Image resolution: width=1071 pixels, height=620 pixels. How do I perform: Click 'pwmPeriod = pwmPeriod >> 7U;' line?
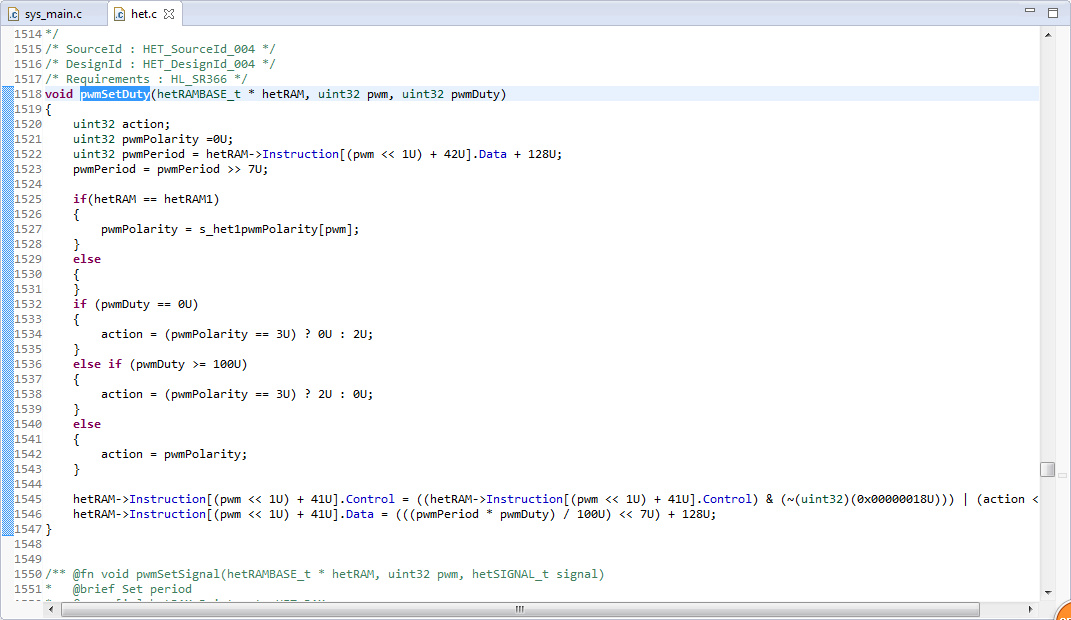click(171, 169)
